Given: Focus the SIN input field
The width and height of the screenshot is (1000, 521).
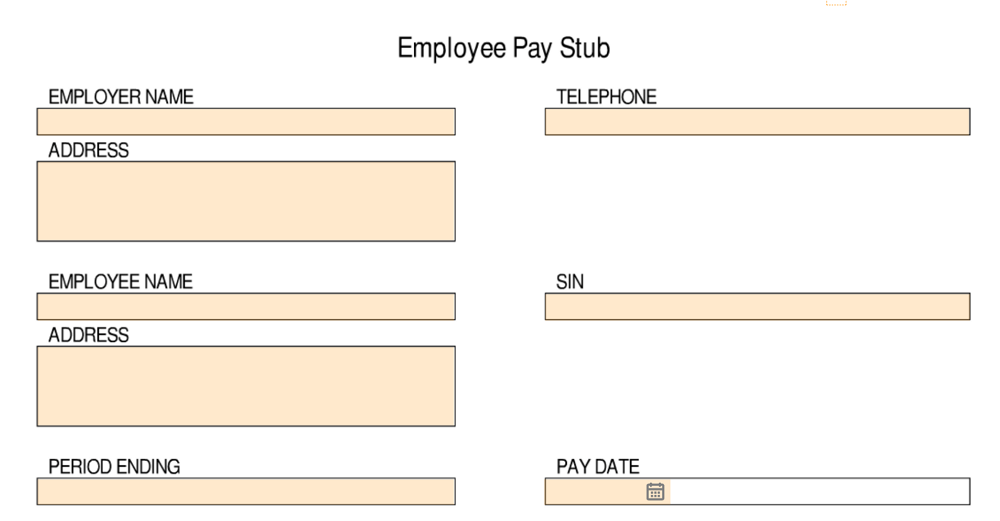Looking at the screenshot, I should point(758,307).
